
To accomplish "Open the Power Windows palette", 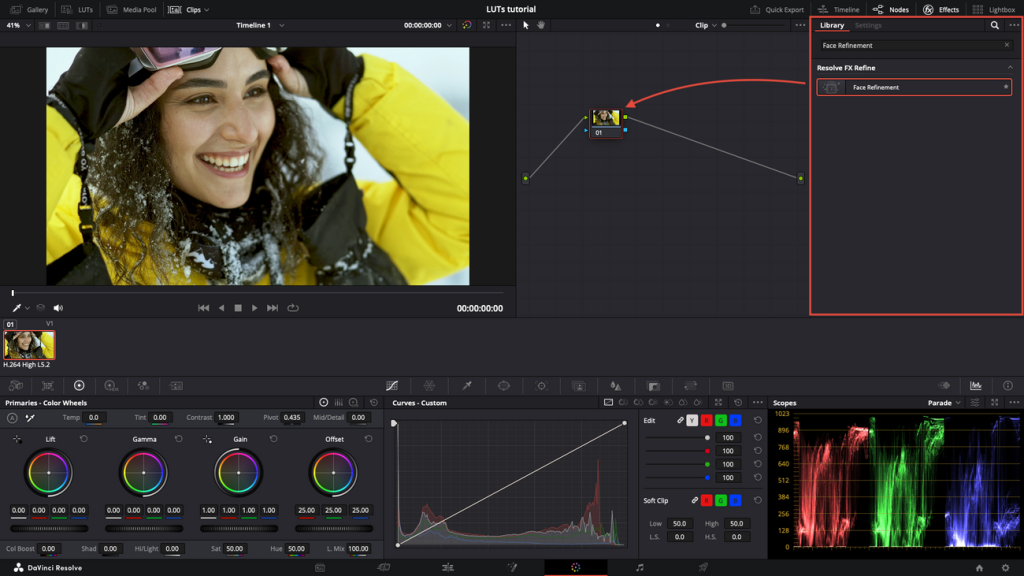I will point(504,385).
